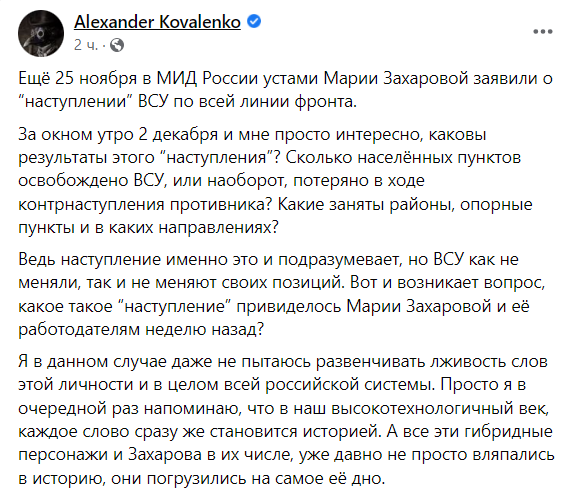Click the paragraph starting 'Ещё 25 ноября'

(x=286, y=90)
